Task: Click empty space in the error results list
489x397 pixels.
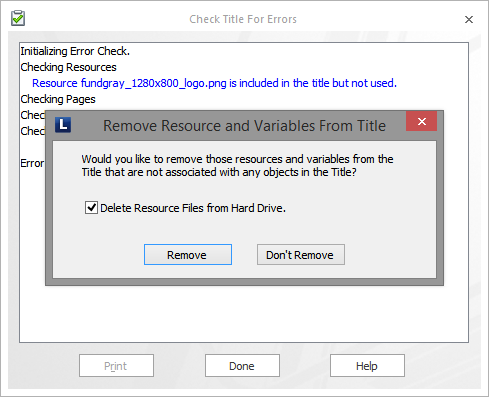Action: tap(244, 313)
